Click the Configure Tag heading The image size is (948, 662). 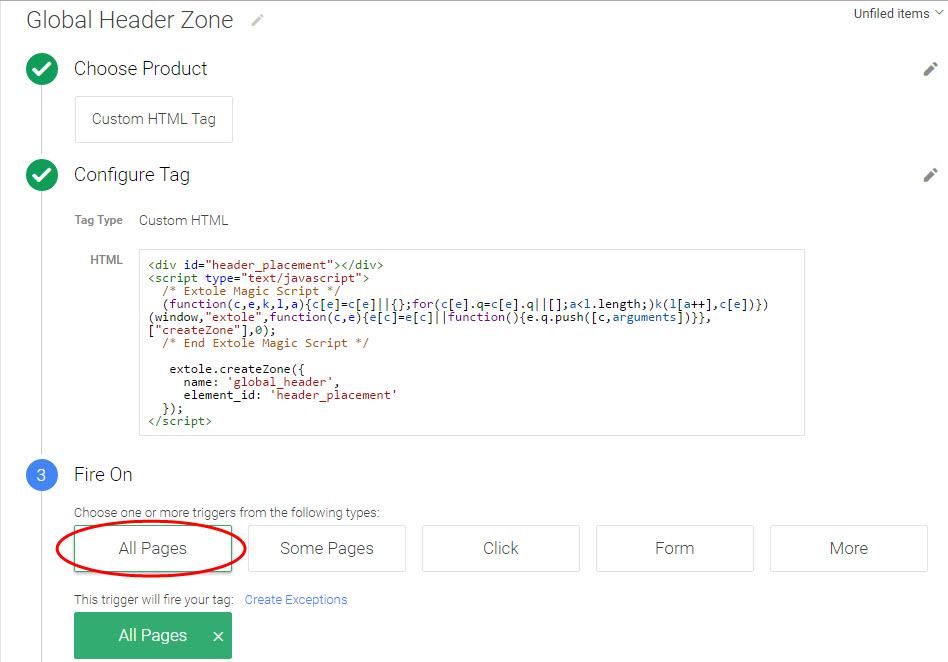click(132, 175)
